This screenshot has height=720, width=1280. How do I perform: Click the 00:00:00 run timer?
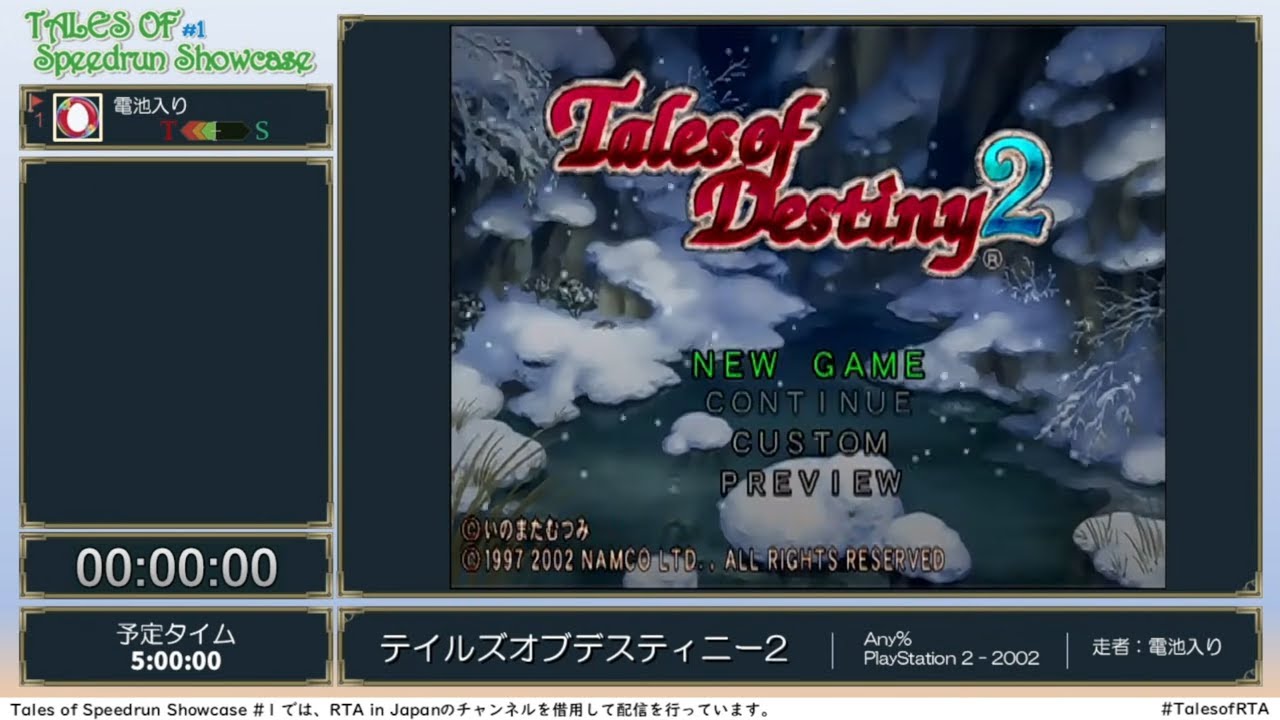pyautogui.click(x=176, y=568)
